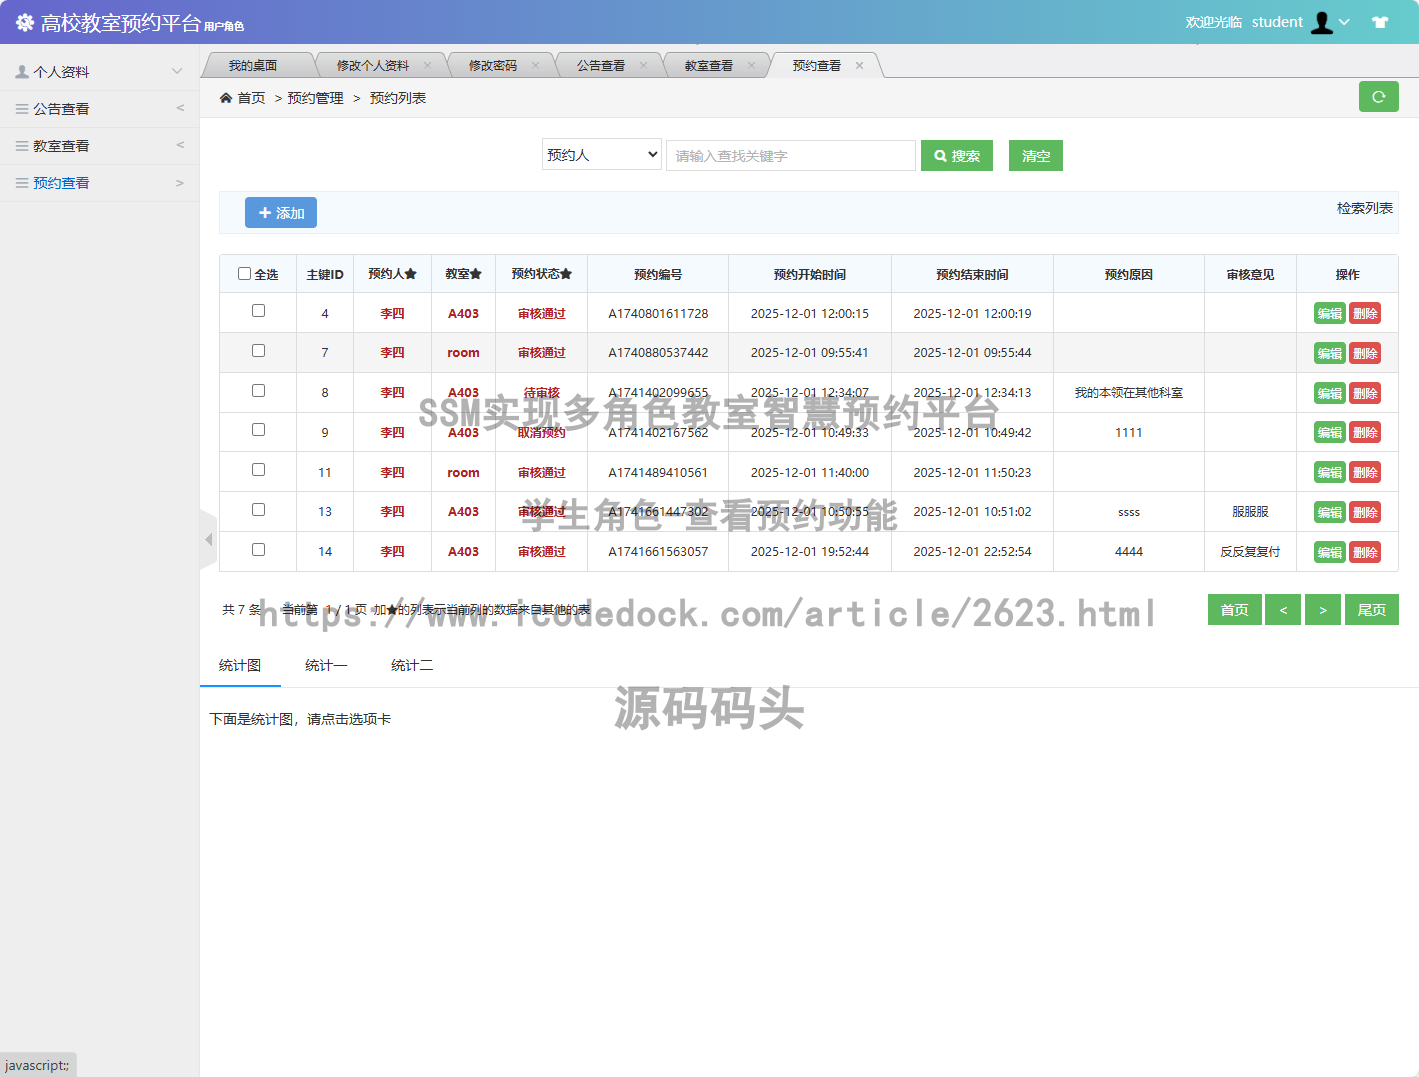Expand 个人资料 sidebar menu
Screen dimensions: 1419x1077
[99, 72]
